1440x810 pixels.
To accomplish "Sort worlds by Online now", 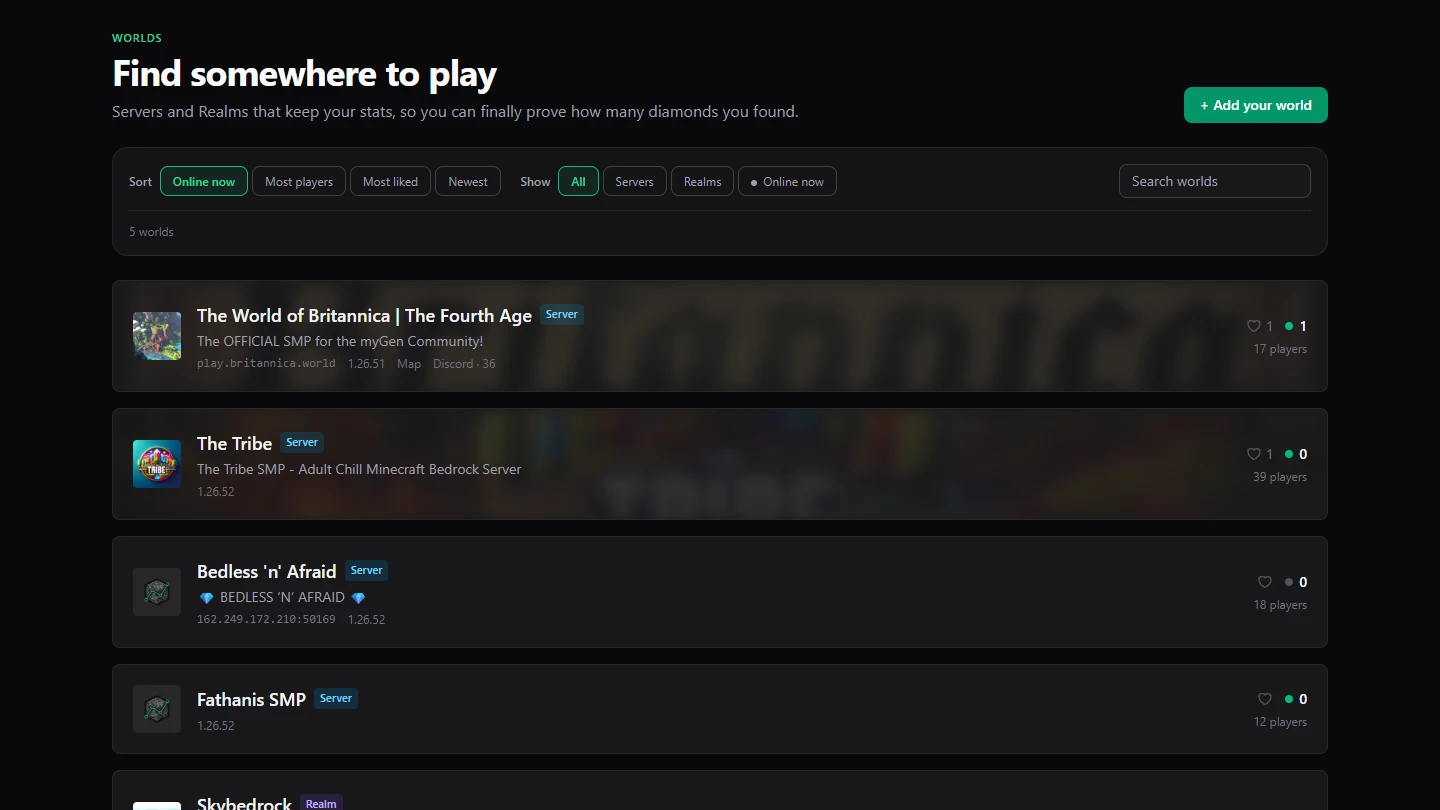I will click(204, 181).
